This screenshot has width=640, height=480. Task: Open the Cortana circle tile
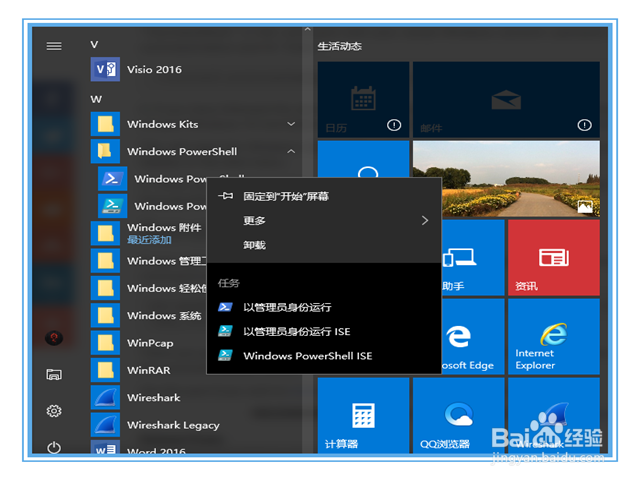(x=363, y=160)
